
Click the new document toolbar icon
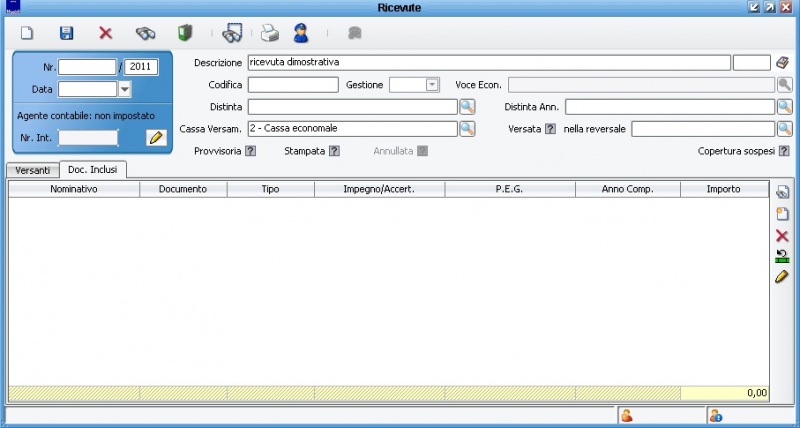tap(27, 33)
